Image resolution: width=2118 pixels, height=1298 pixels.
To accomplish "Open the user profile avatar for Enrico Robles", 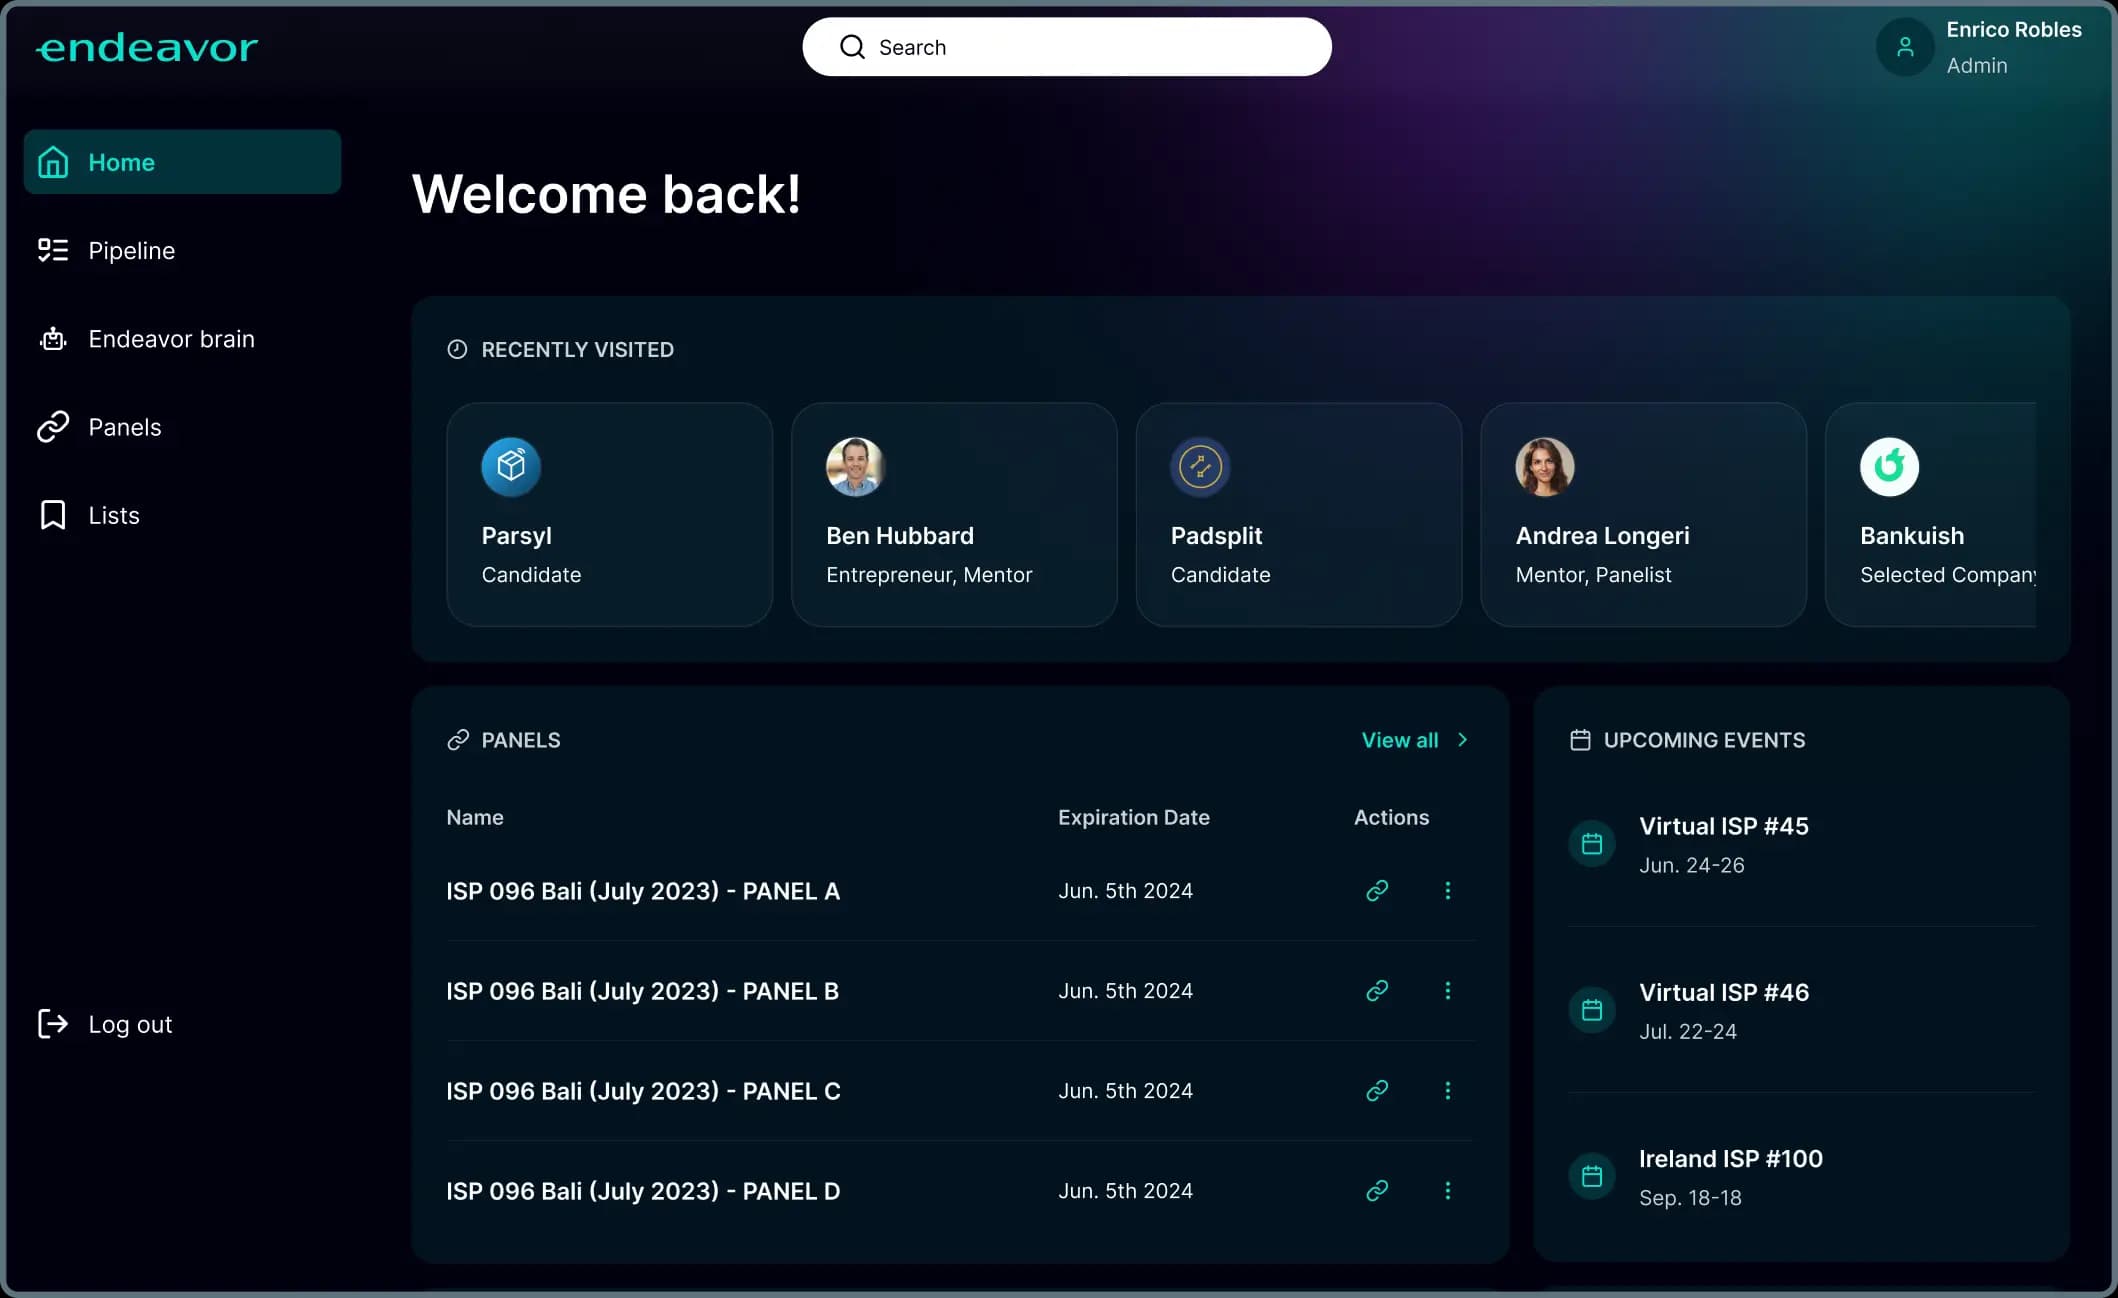I will coord(1904,46).
